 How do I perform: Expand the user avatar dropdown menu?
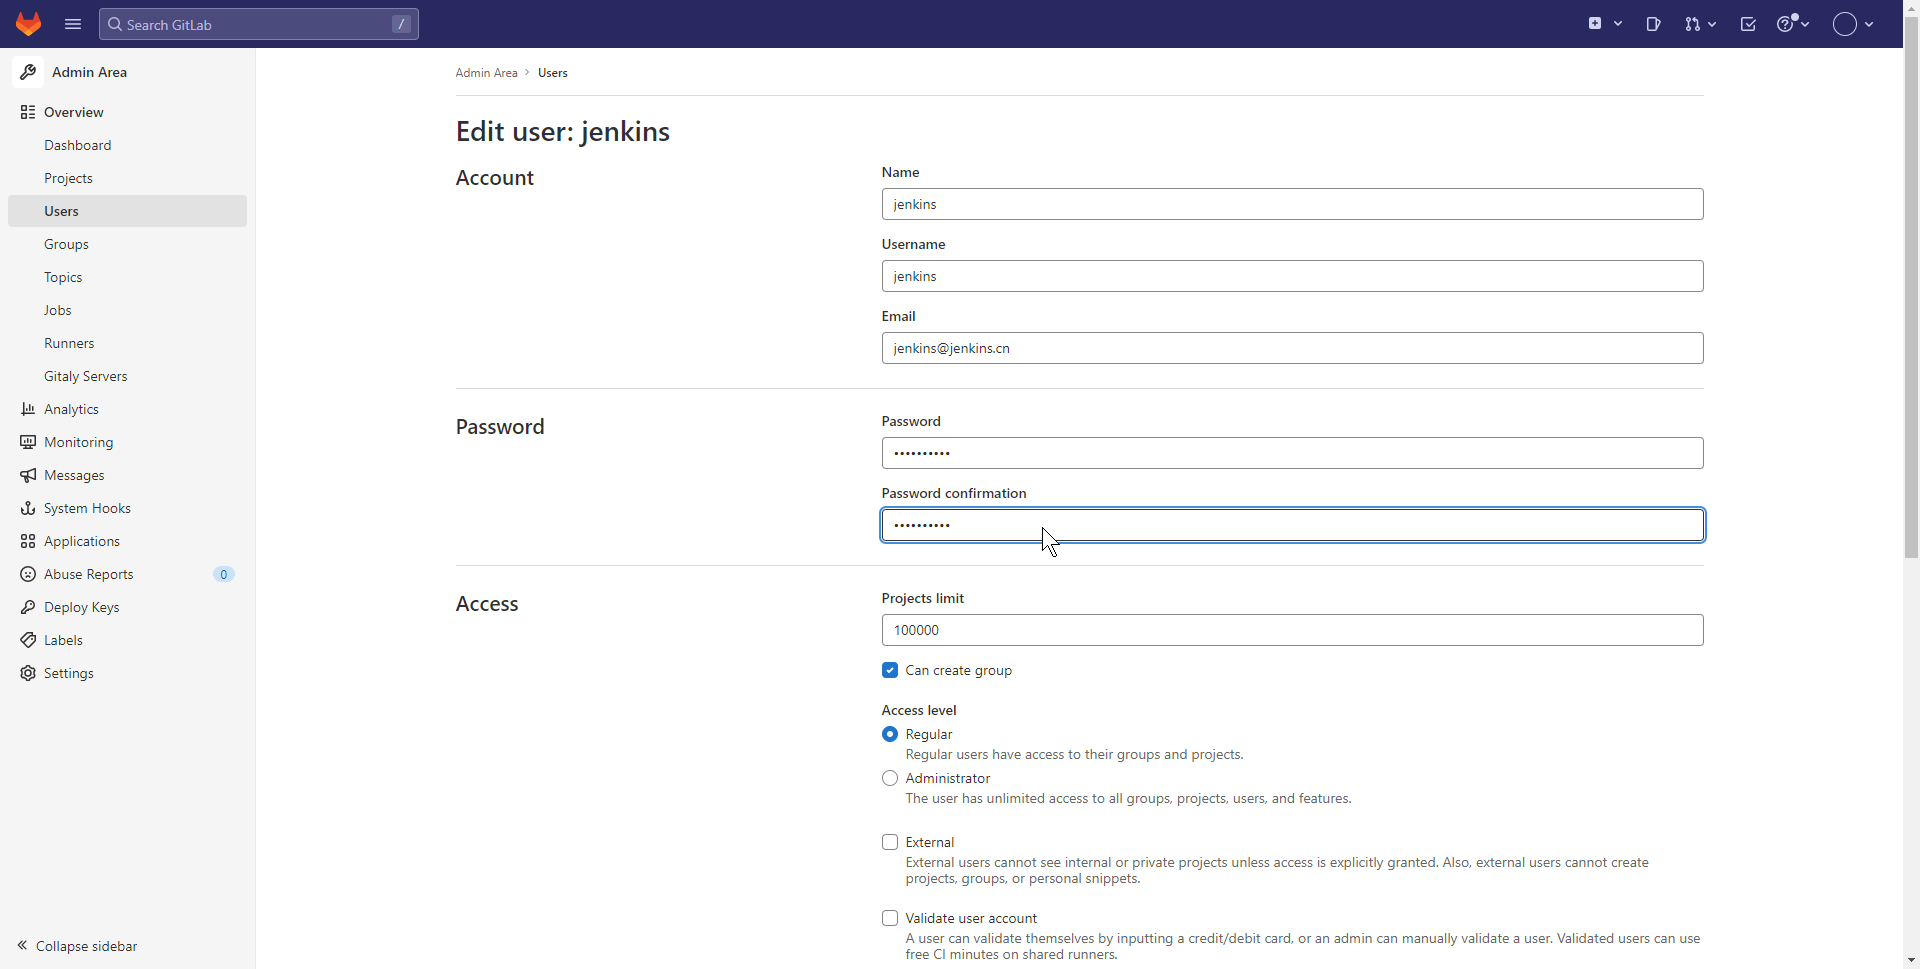tap(1853, 24)
